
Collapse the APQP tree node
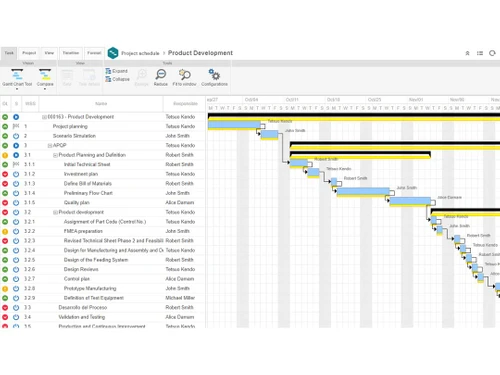[50, 146]
